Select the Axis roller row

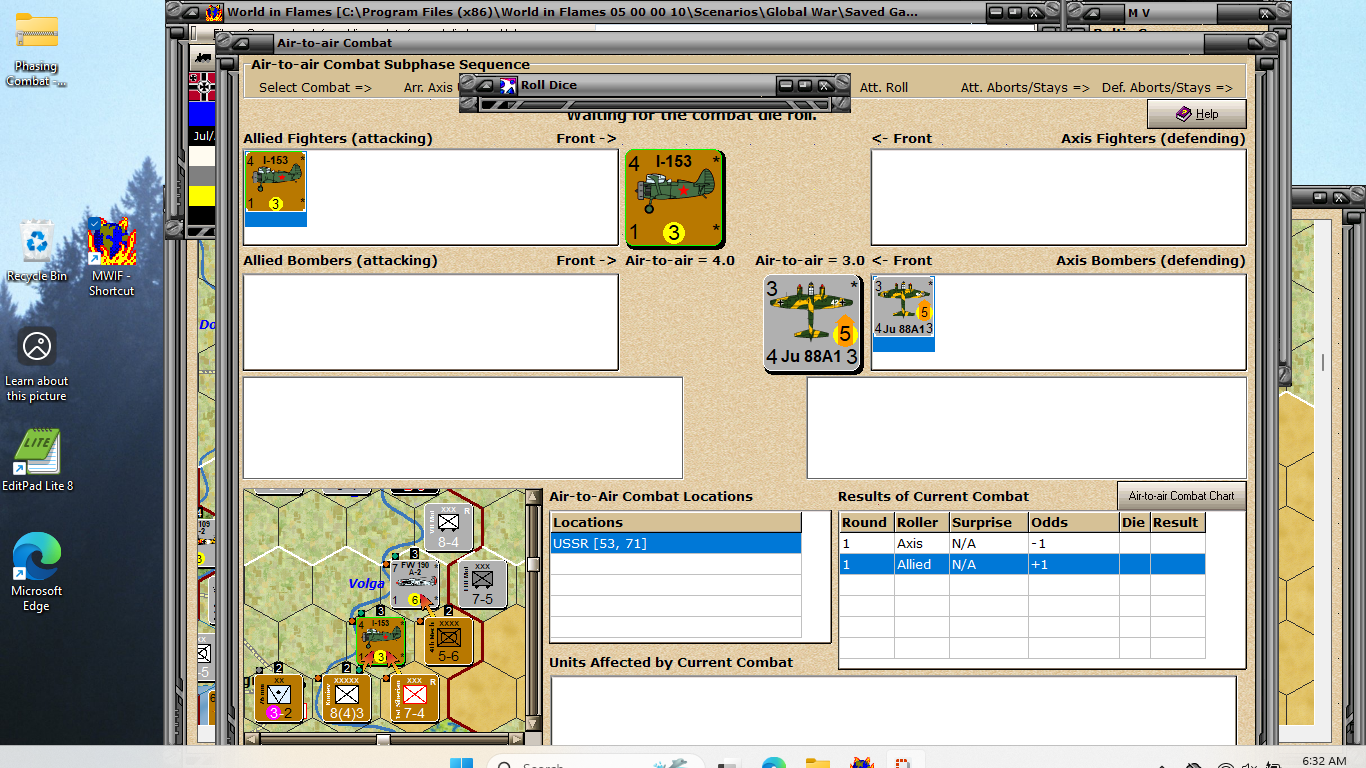(x=1022, y=543)
